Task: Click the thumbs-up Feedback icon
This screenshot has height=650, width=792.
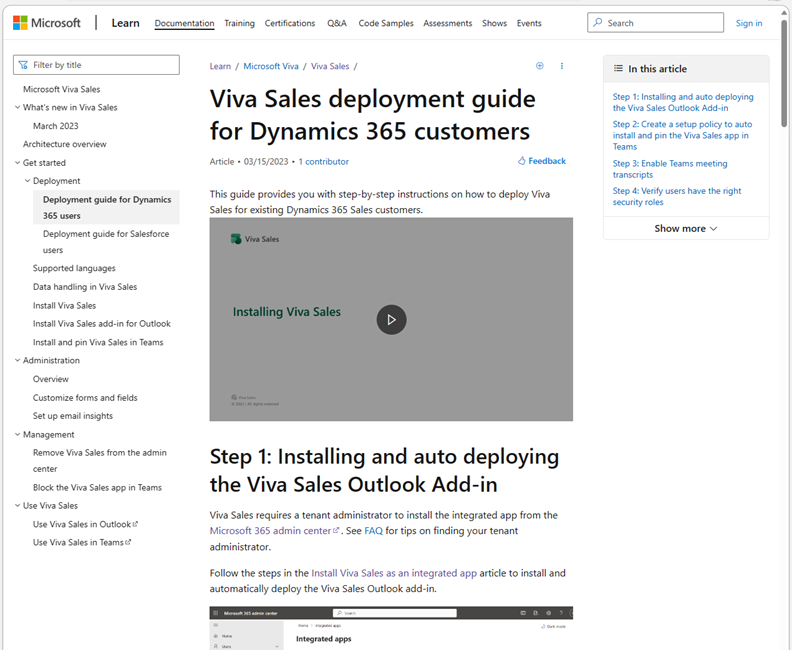Action: click(521, 161)
